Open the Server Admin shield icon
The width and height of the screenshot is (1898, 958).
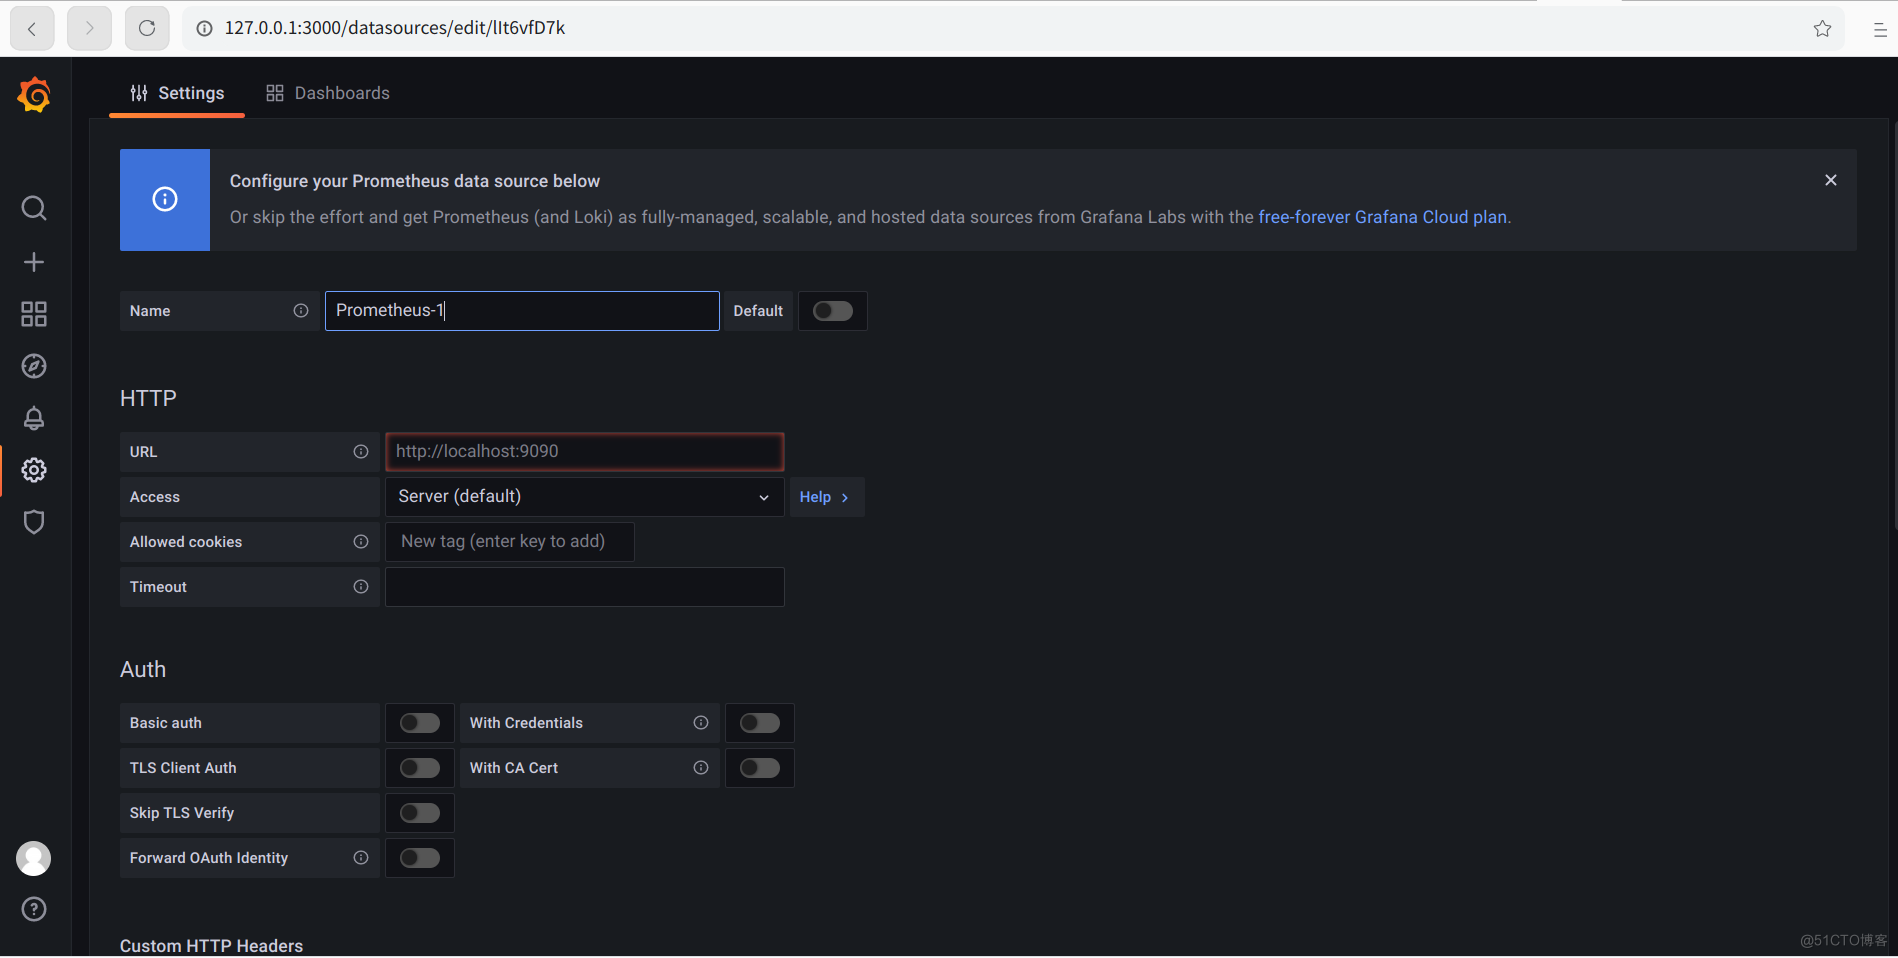[x=34, y=522]
